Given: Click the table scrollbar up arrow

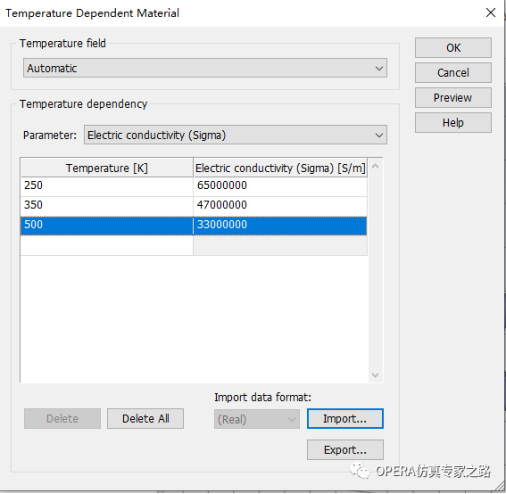Looking at the screenshot, I should (375, 166).
